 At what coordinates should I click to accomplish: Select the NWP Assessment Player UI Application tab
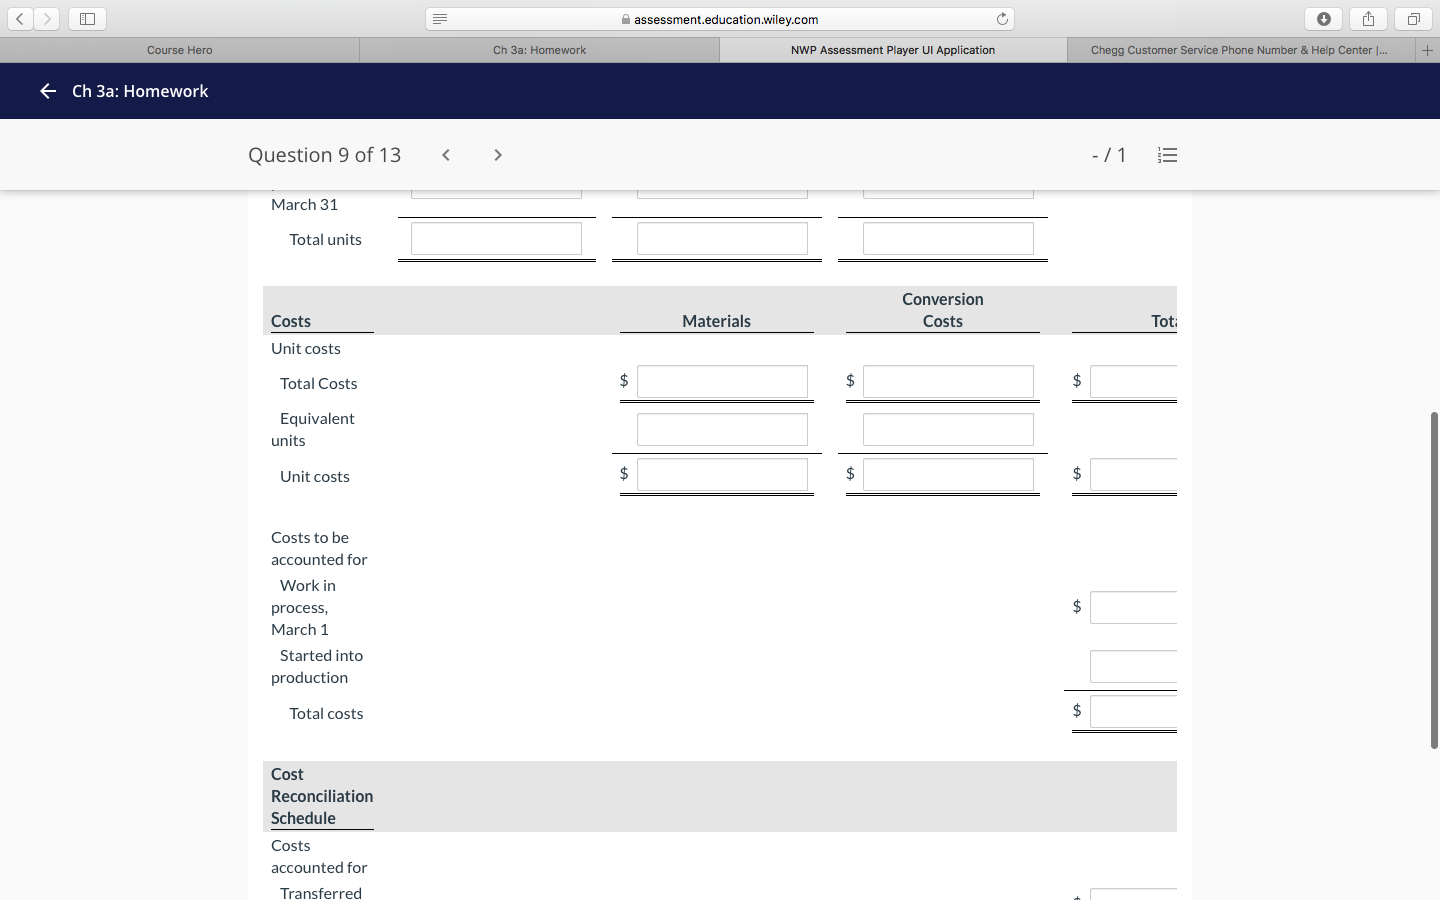click(893, 50)
